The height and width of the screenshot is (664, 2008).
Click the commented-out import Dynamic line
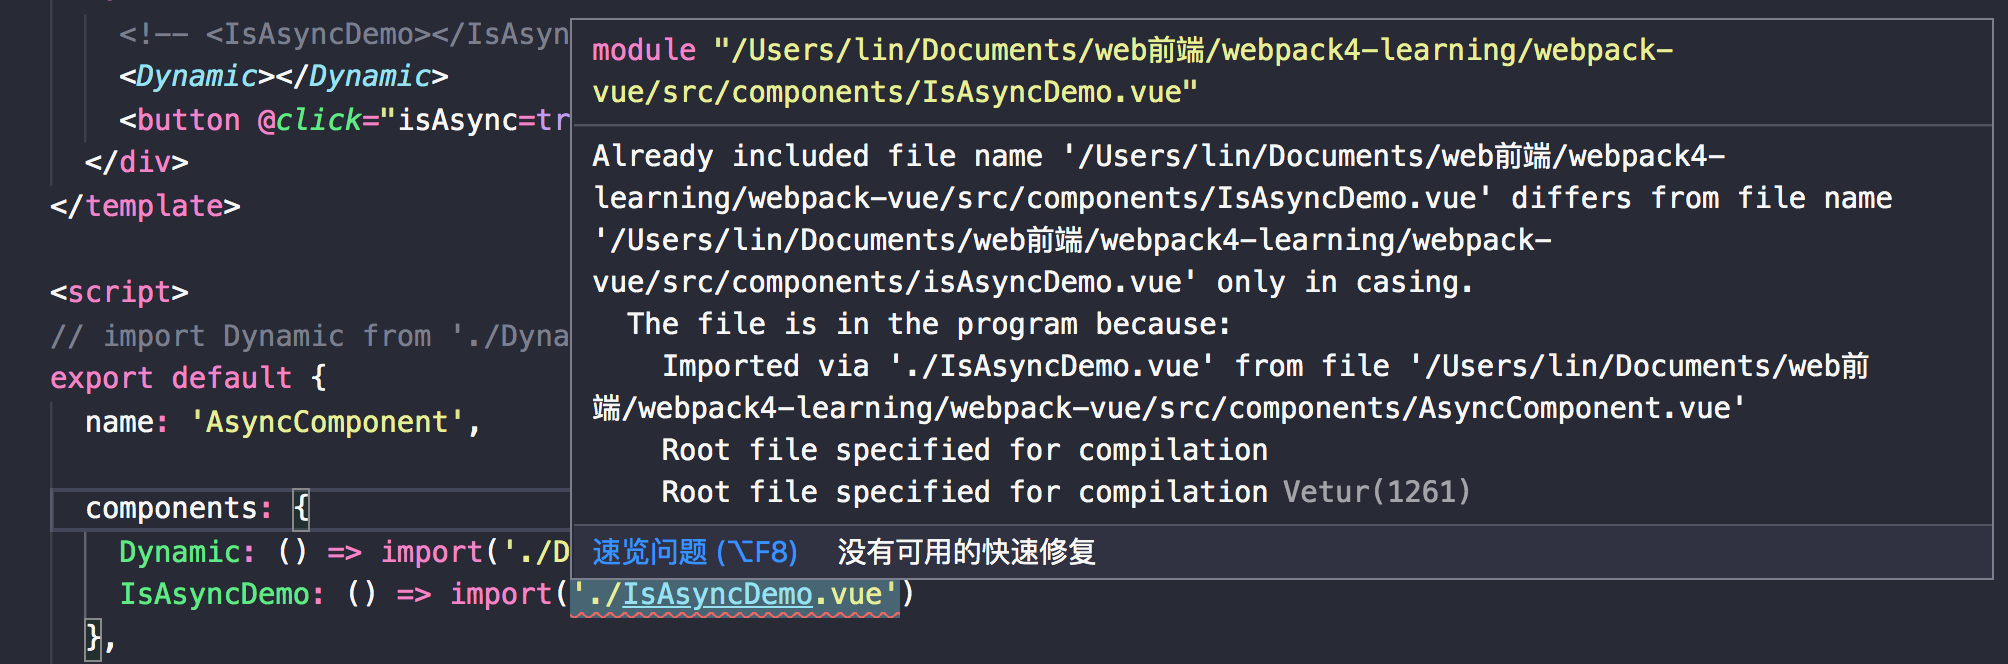click(x=300, y=335)
